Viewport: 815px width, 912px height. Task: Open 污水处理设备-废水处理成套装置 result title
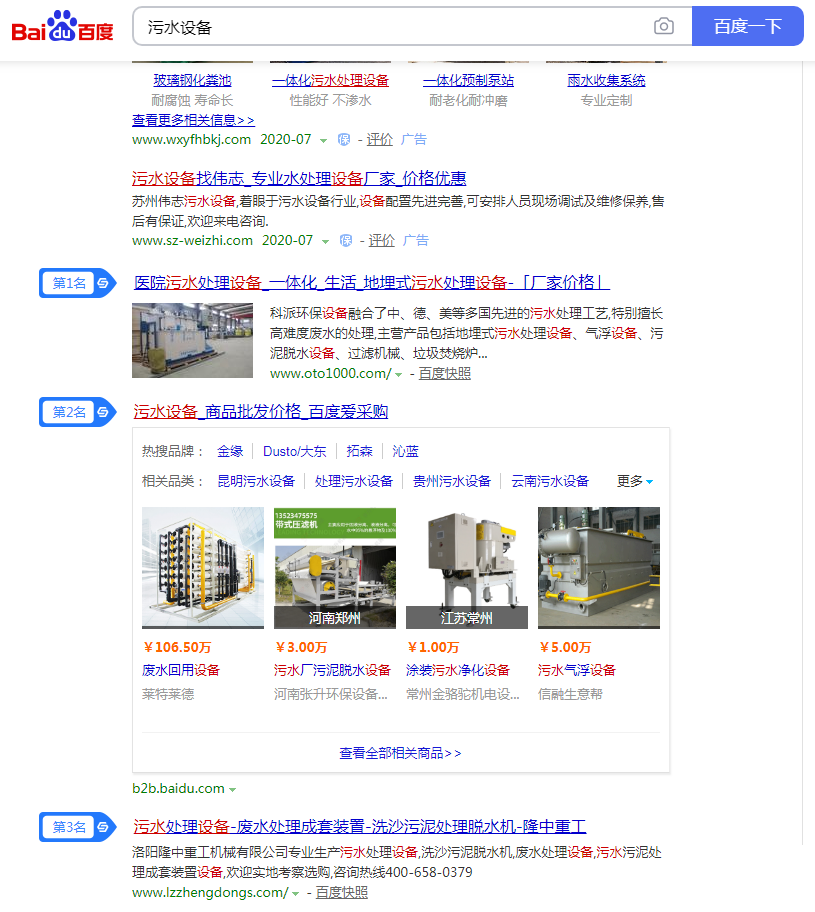(x=360, y=826)
